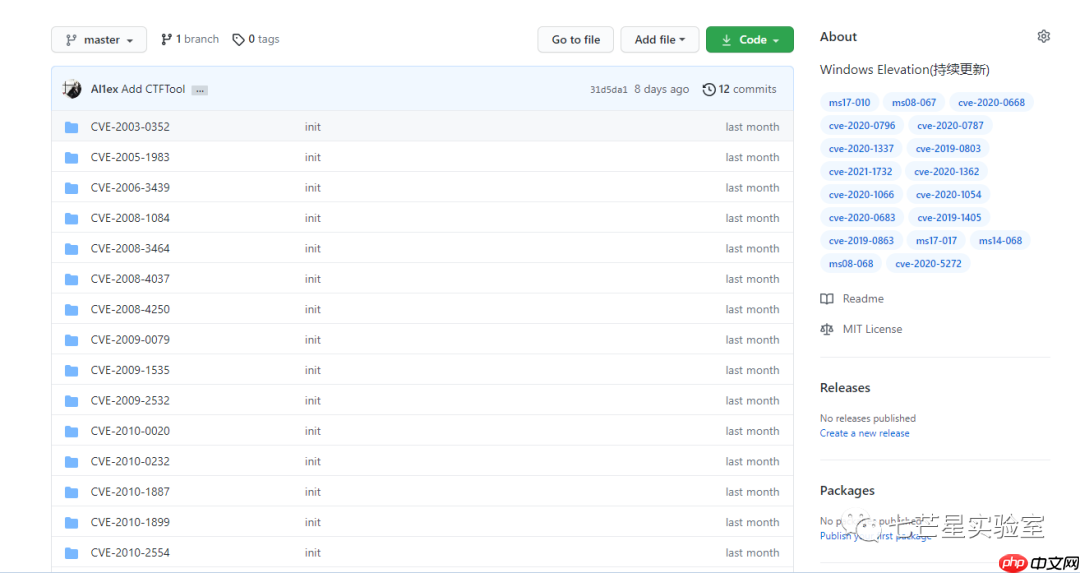The width and height of the screenshot is (1080, 573).
Task: Open the CVE-2009-1535 folder name
Action: pos(130,370)
